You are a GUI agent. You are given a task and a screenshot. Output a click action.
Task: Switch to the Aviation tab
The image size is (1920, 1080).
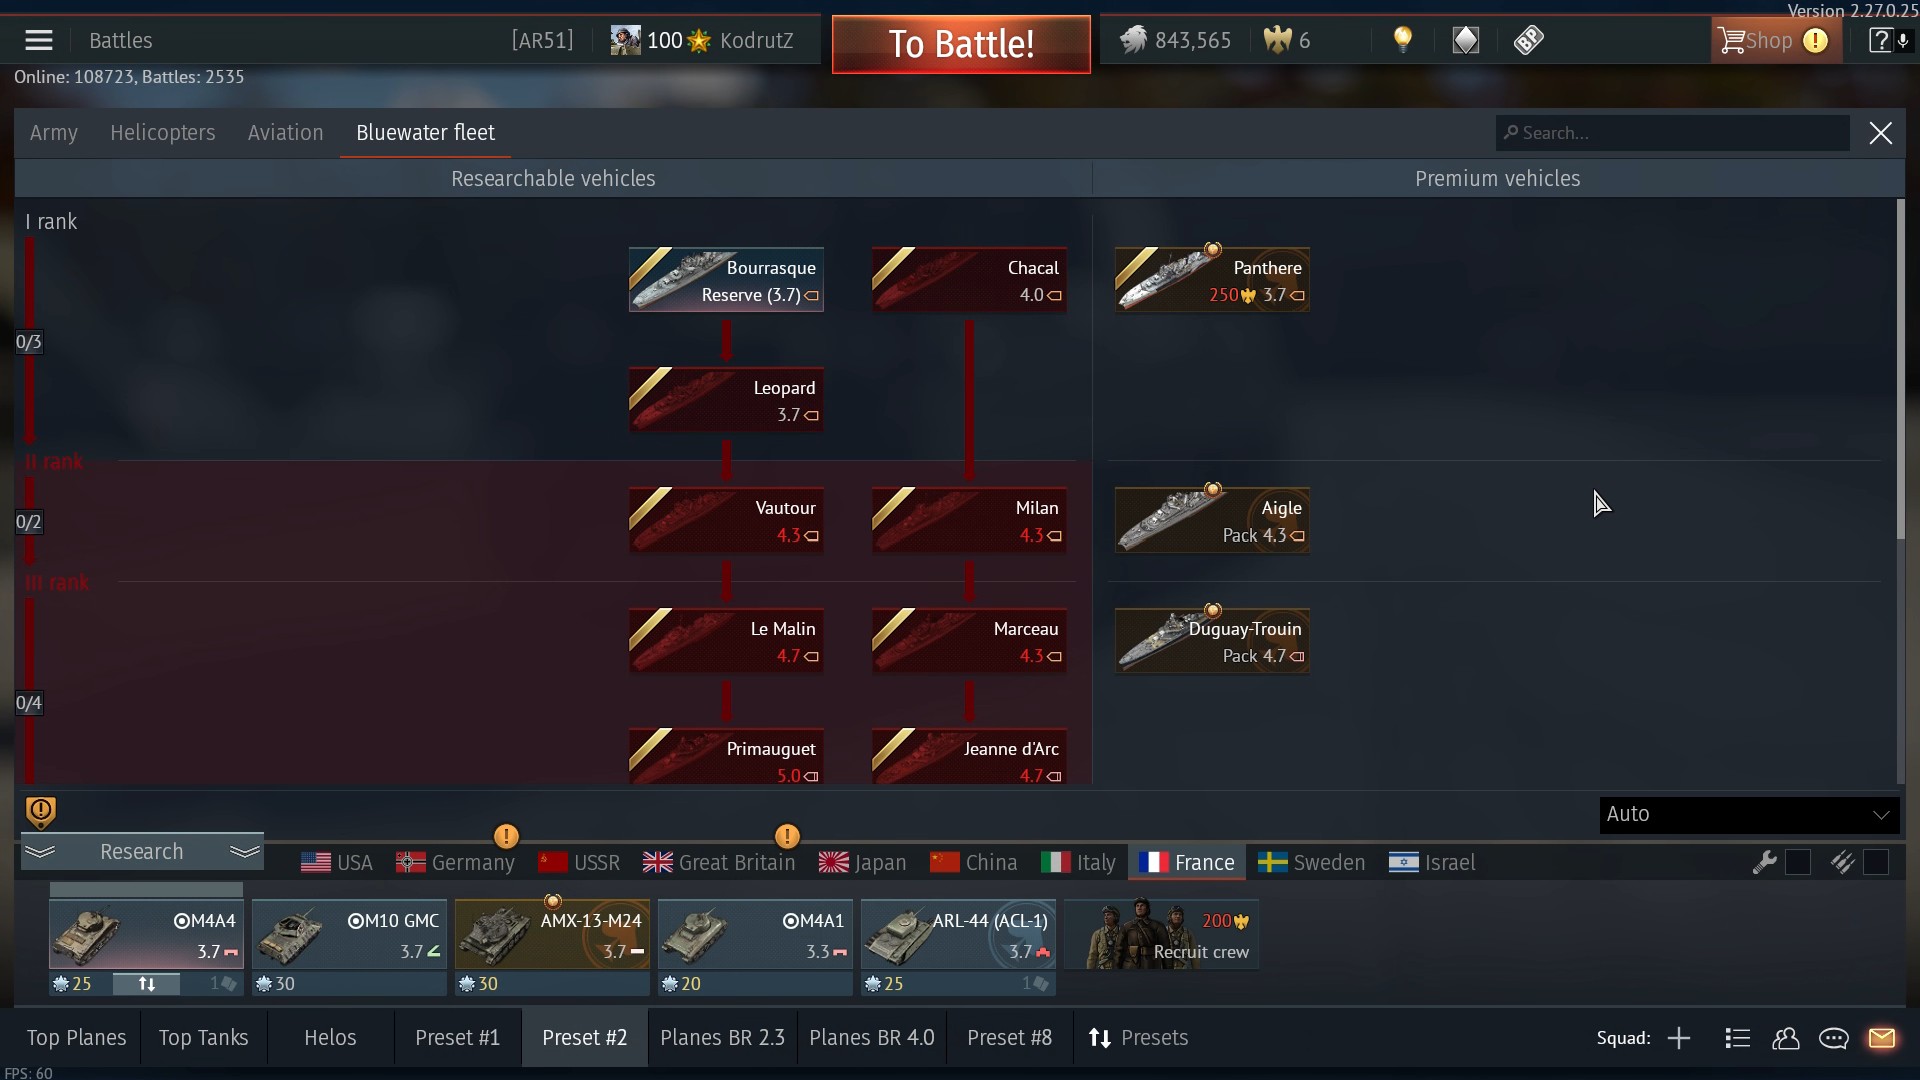pos(285,133)
